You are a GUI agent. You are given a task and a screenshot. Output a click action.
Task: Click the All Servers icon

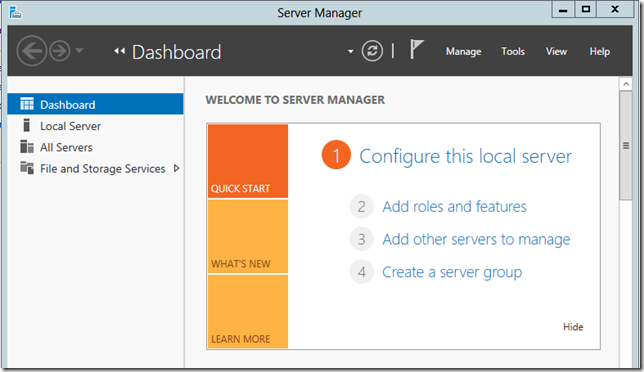(x=27, y=147)
